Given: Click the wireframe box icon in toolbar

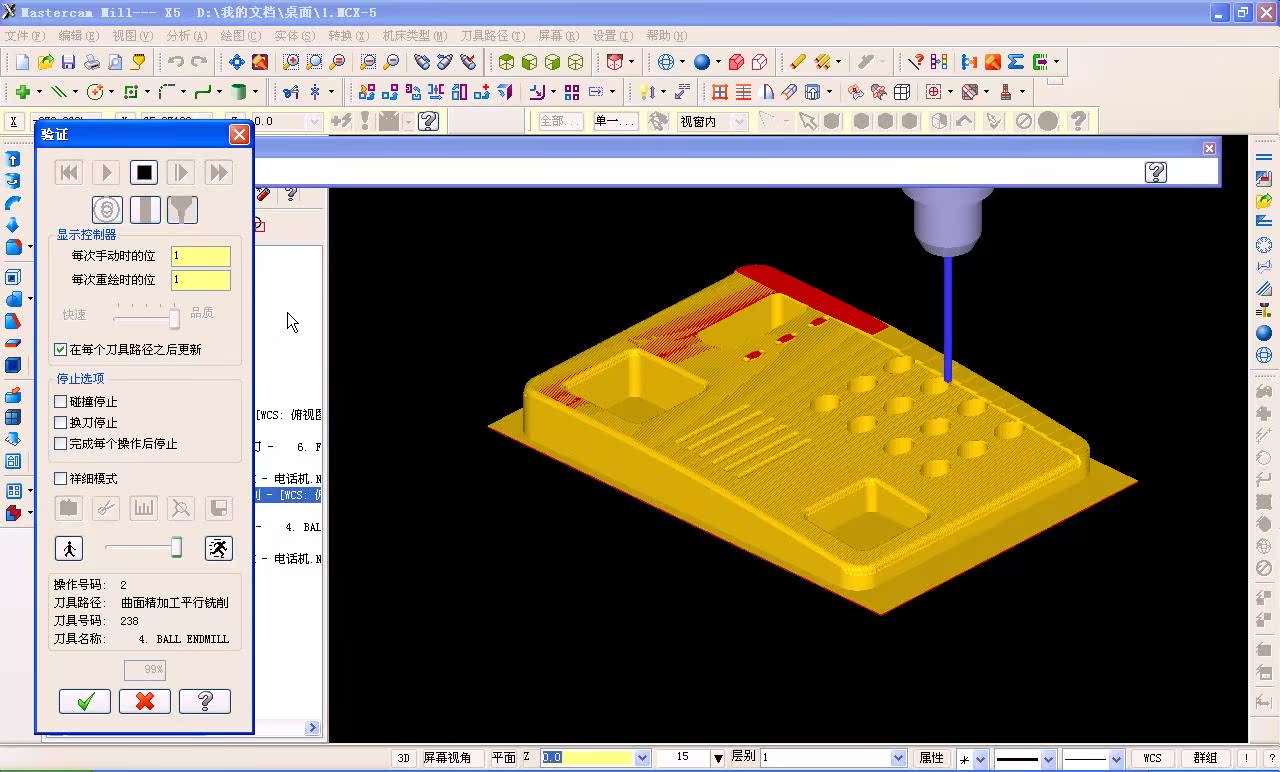Looking at the screenshot, I should click(x=901, y=92).
